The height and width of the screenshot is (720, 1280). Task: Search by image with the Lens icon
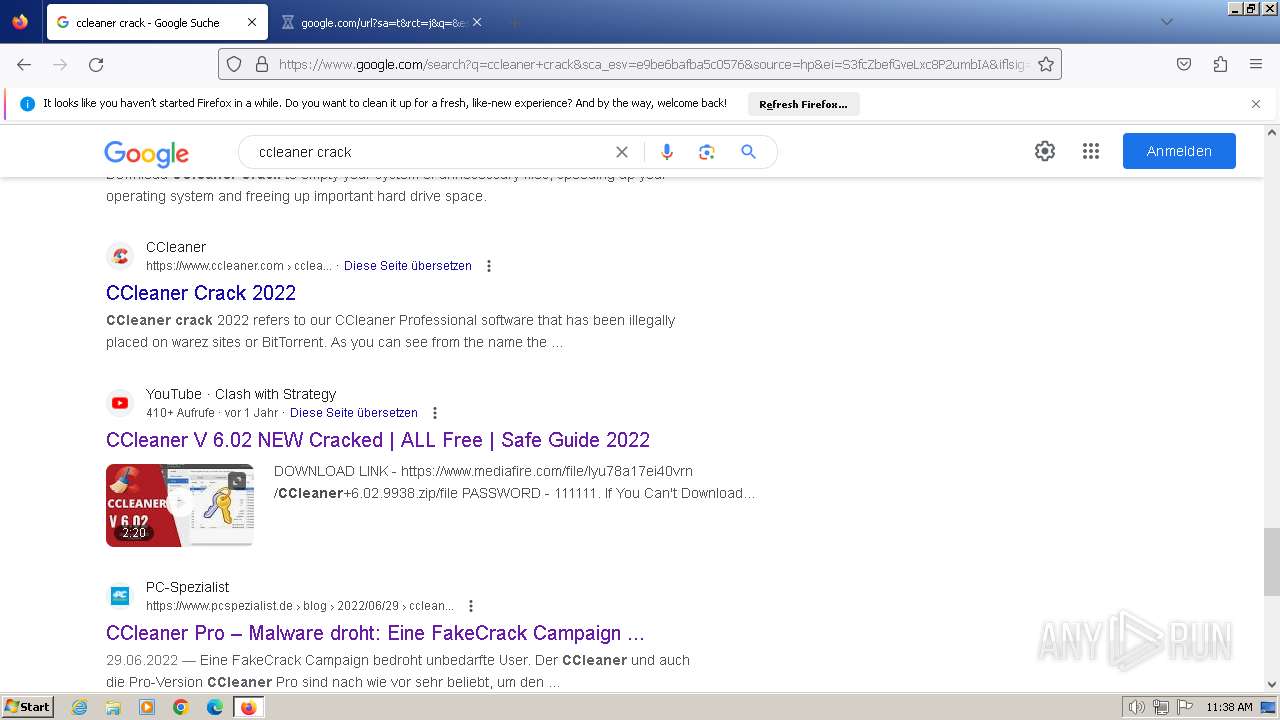[x=707, y=152]
